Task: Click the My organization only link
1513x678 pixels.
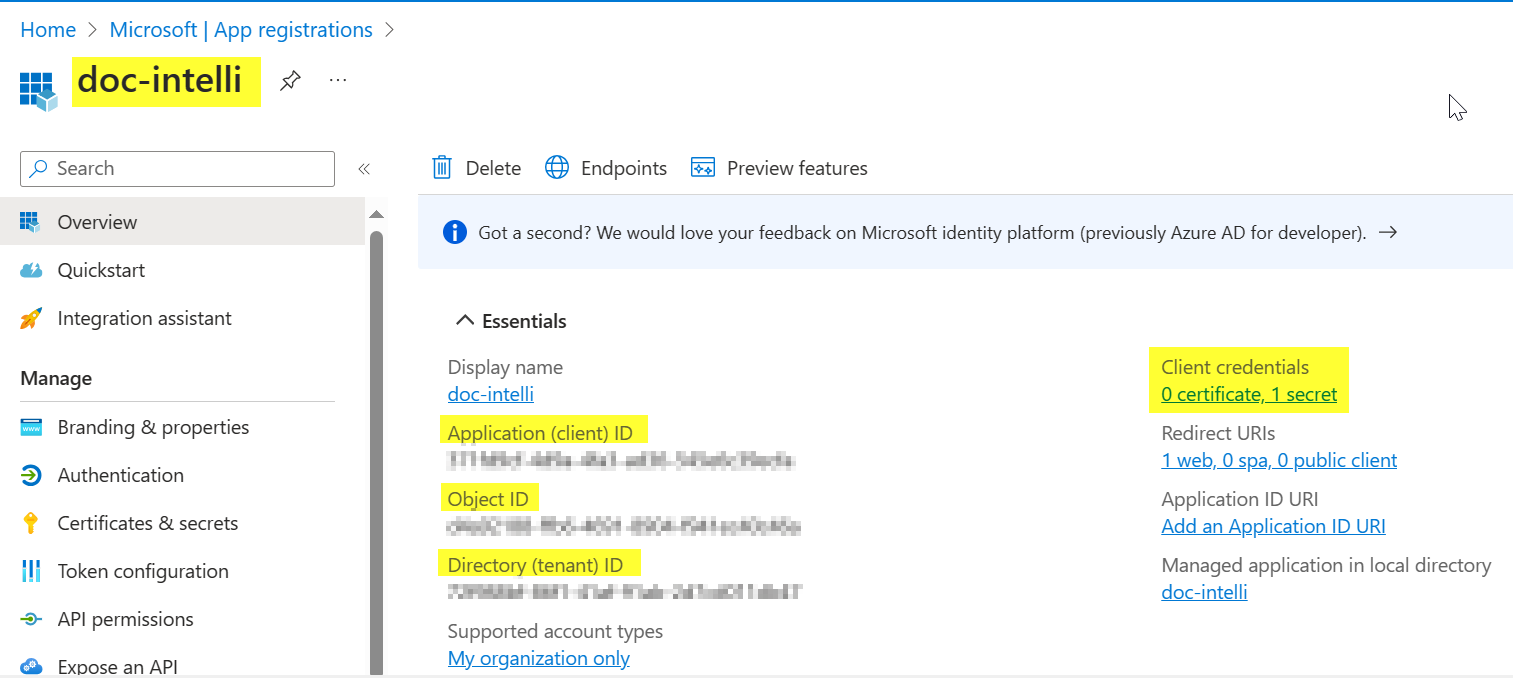Action: (539, 658)
